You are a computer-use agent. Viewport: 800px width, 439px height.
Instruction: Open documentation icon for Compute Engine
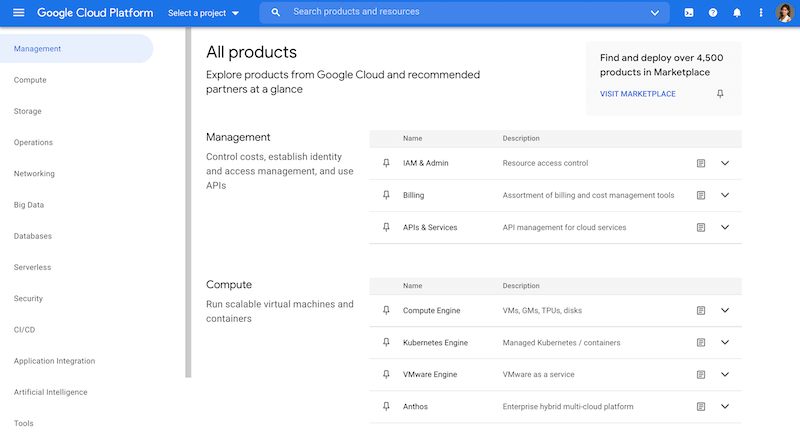701,311
